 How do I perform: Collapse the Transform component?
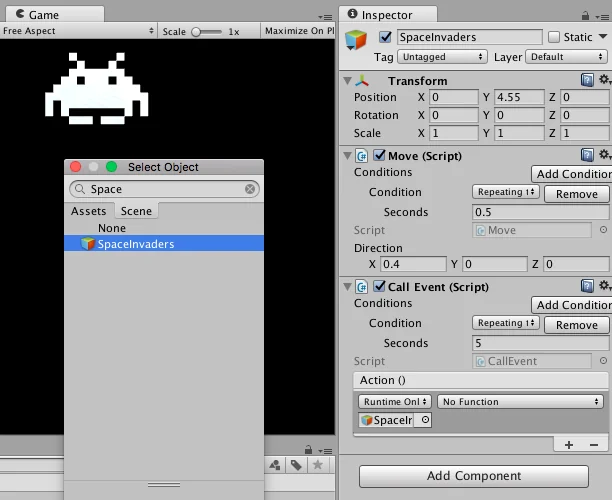(347, 81)
